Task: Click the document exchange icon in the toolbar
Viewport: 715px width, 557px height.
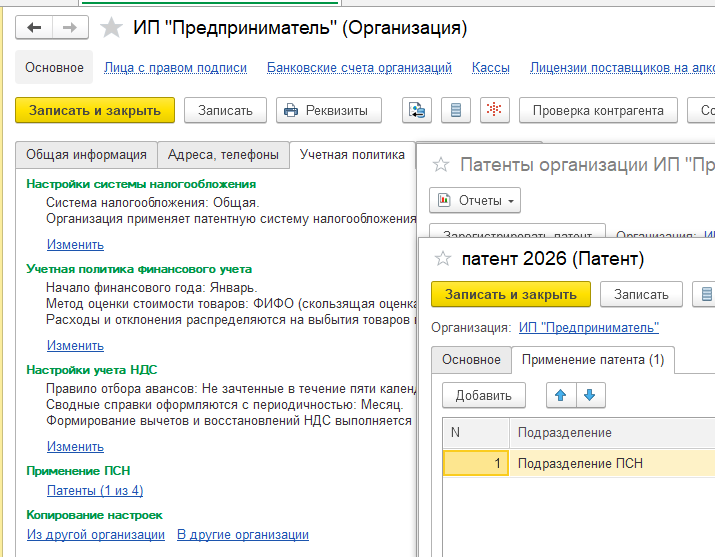Action: pos(417,110)
